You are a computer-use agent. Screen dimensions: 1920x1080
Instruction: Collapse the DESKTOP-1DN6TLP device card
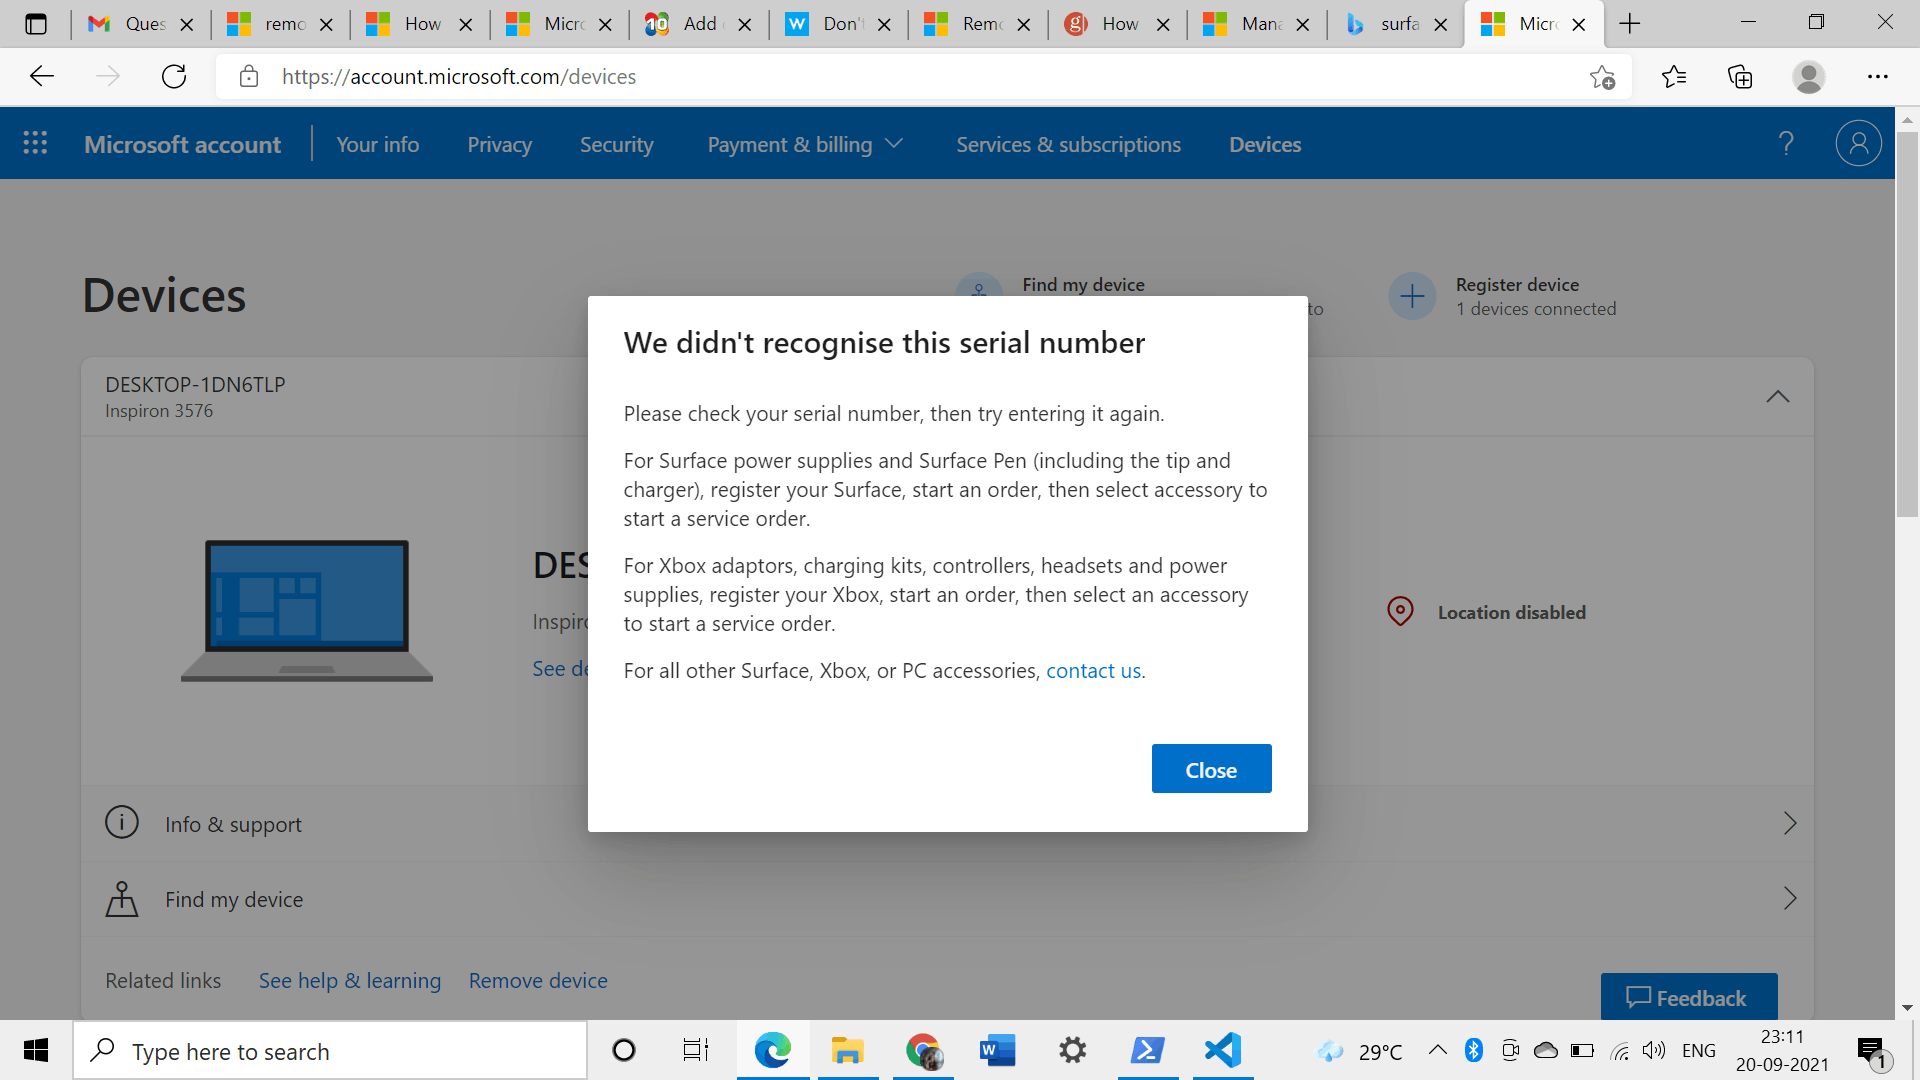pyautogui.click(x=1777, y=397)
